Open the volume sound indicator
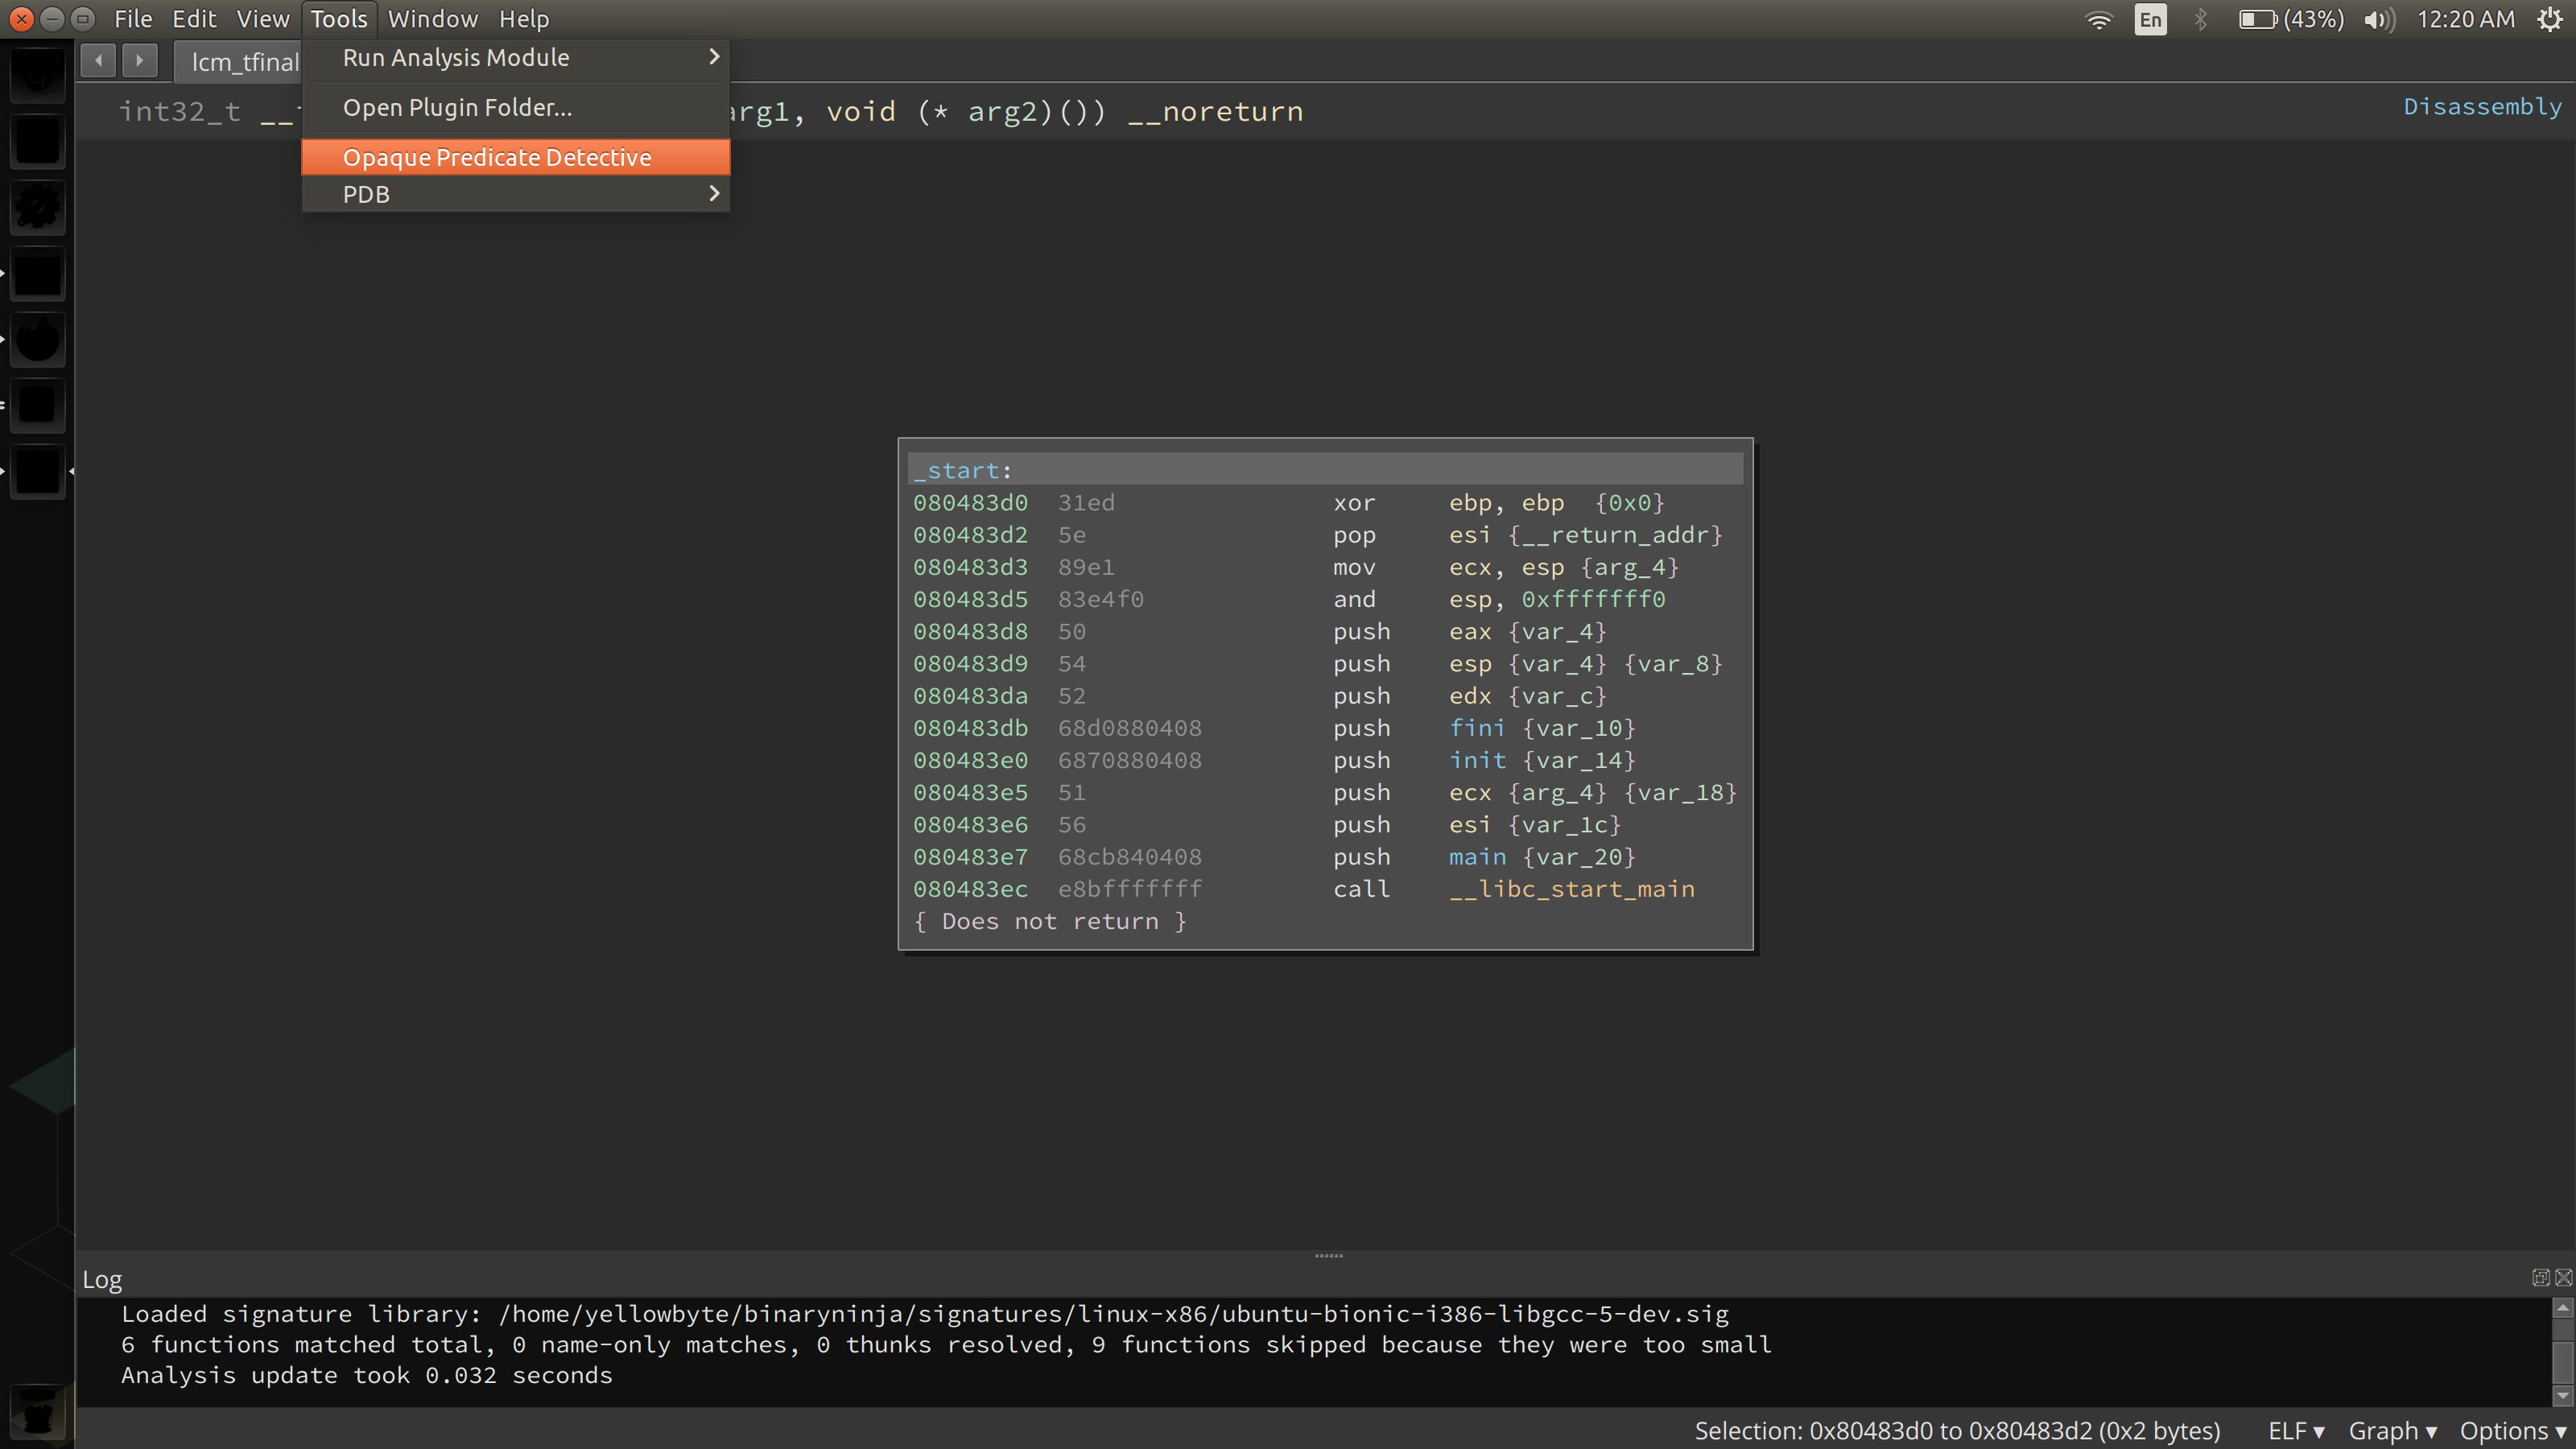 click(x=2379, y=19)
